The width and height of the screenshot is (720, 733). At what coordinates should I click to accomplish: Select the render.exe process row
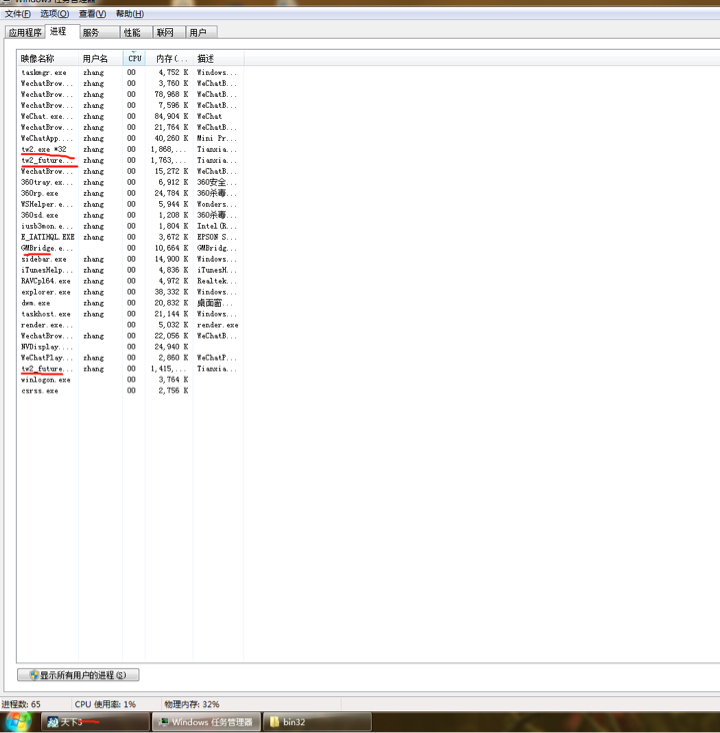coord(130,325)
